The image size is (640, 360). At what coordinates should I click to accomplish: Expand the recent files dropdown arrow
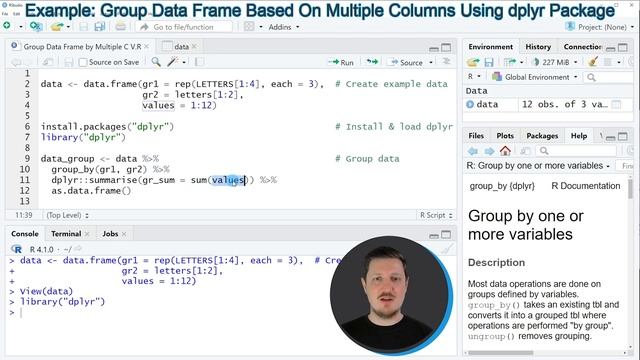(69, 27)
